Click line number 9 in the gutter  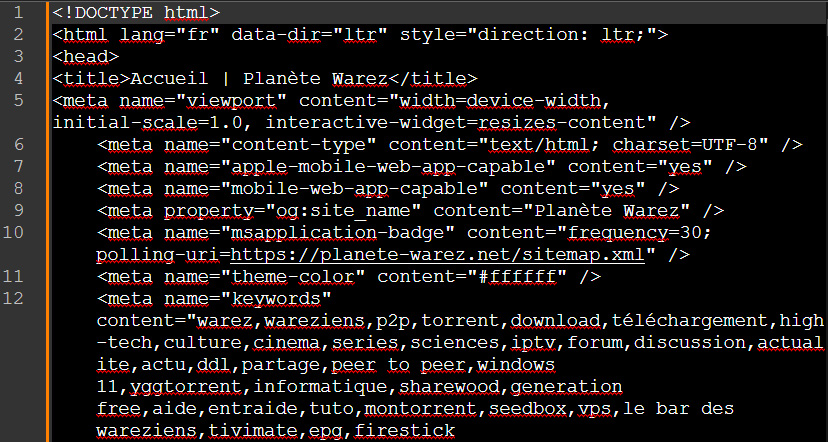click(18, 210)
